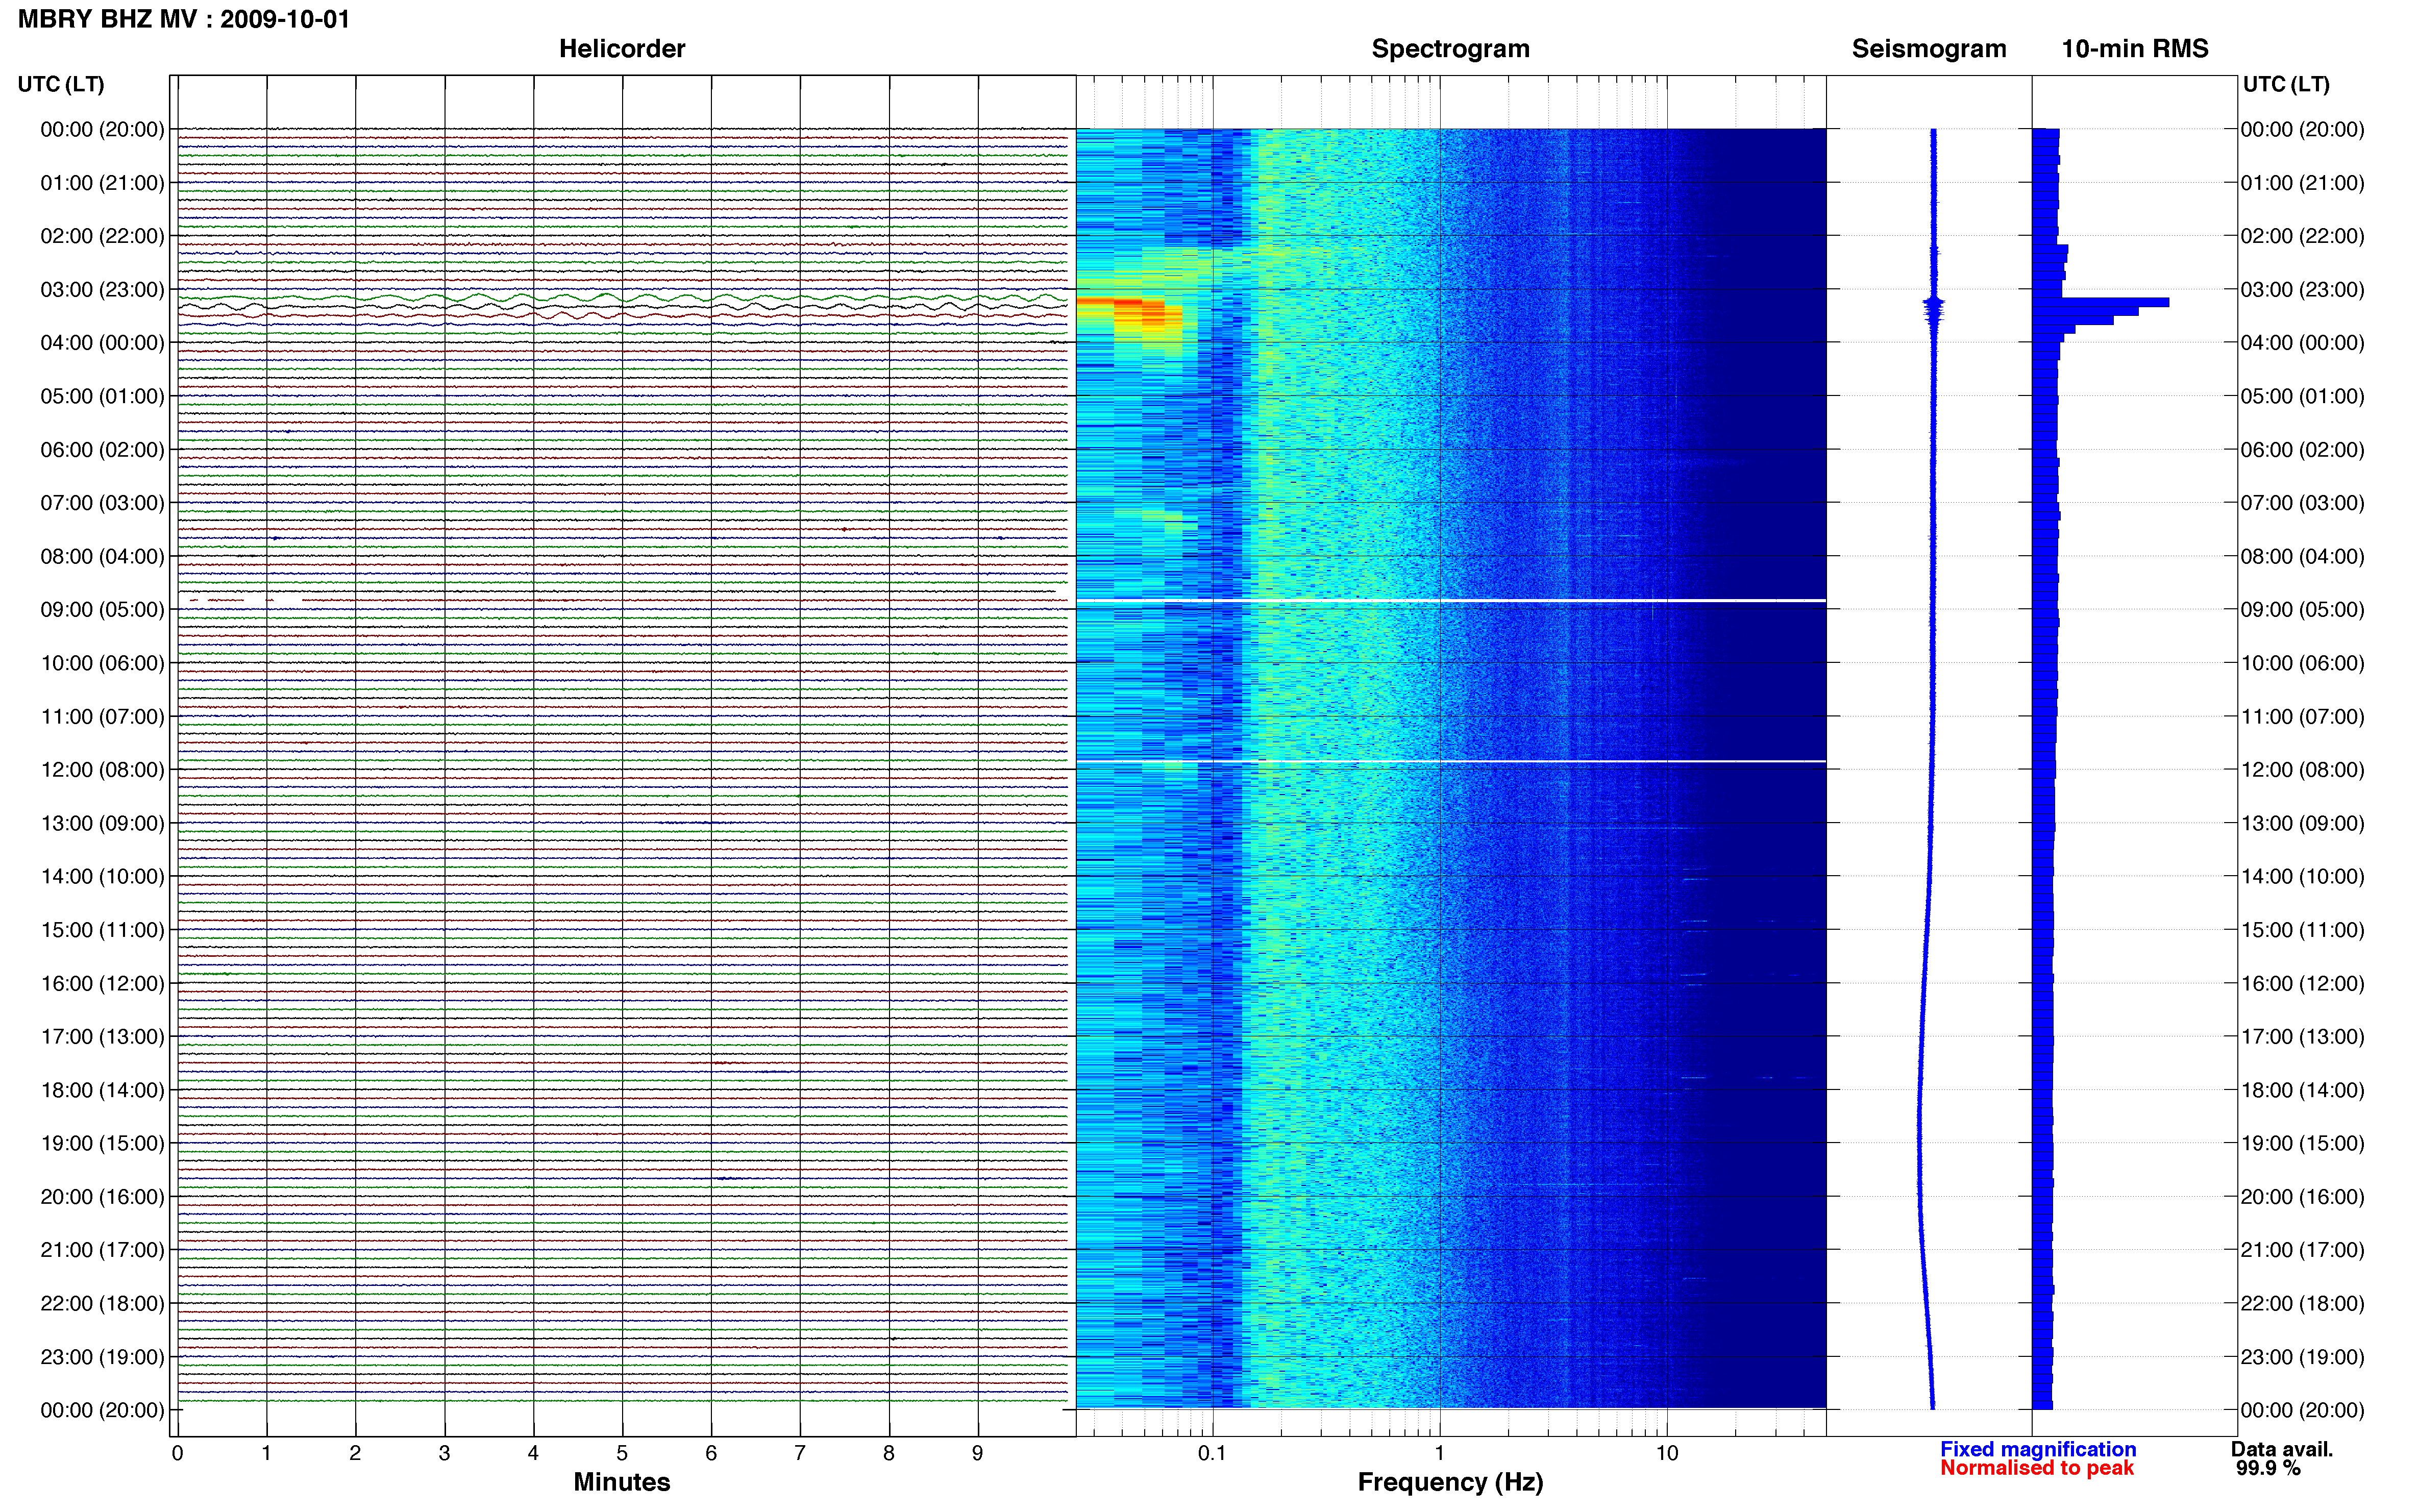Image resolution: width=2419 pixels, height=1512 pixels.
Task: Click the 'Fixed magnification' legend text
Action: click(x=2038, y=1449)
